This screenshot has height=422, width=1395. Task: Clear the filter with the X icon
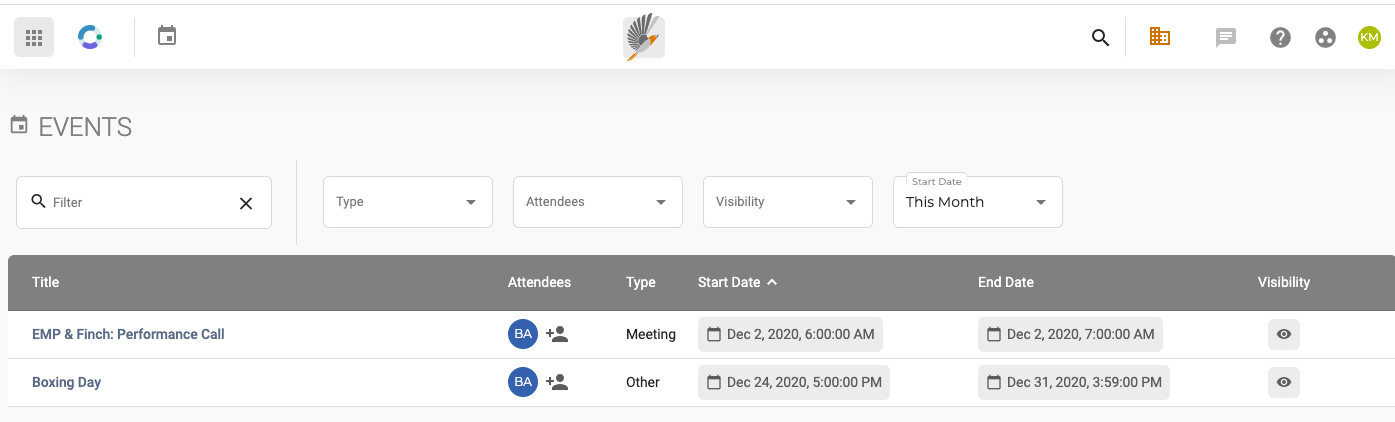[246, 203]
